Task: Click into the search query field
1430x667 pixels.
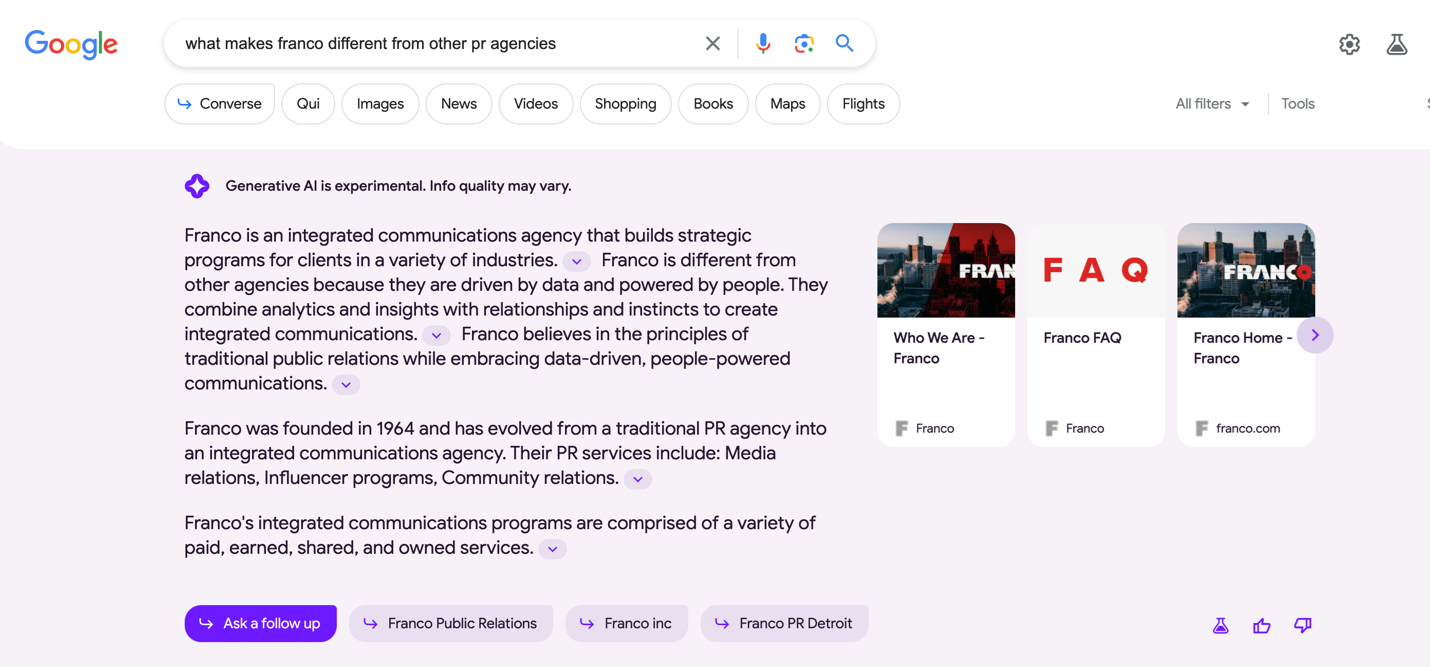Action: click(x=435, y=44)
